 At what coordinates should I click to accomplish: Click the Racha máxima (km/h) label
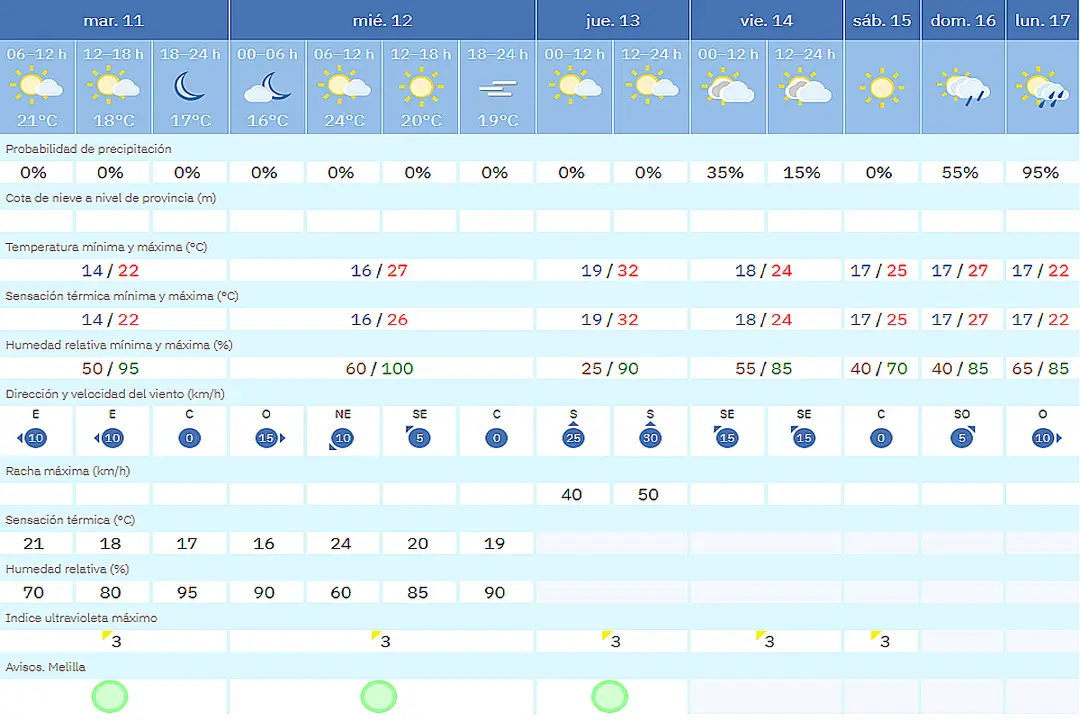[x=68, y=471]
